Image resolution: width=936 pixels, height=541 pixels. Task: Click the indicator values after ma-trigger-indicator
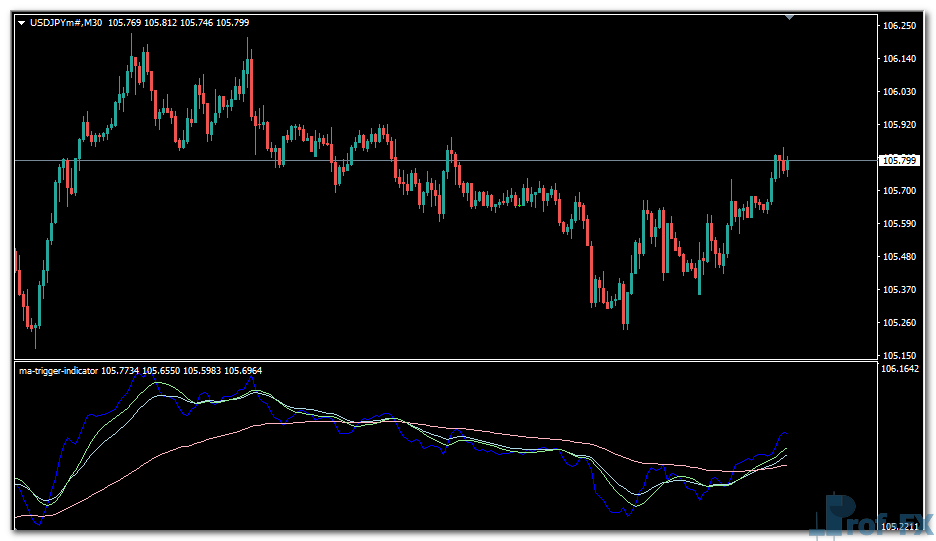coord(182,370)
